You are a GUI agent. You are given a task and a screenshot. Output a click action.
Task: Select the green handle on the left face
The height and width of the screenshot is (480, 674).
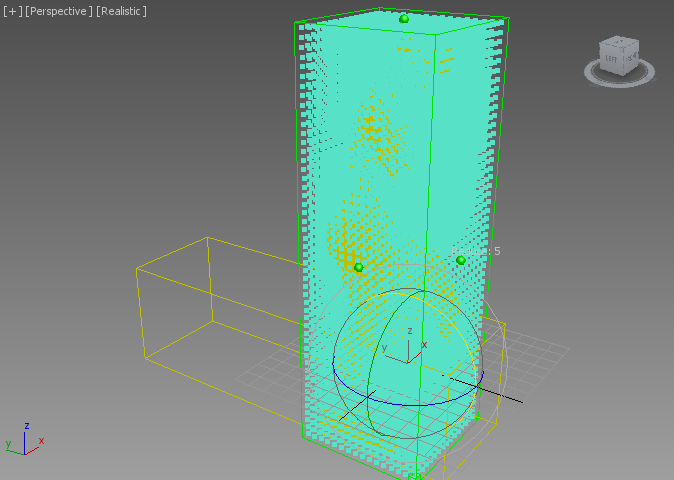coord(358,267)
